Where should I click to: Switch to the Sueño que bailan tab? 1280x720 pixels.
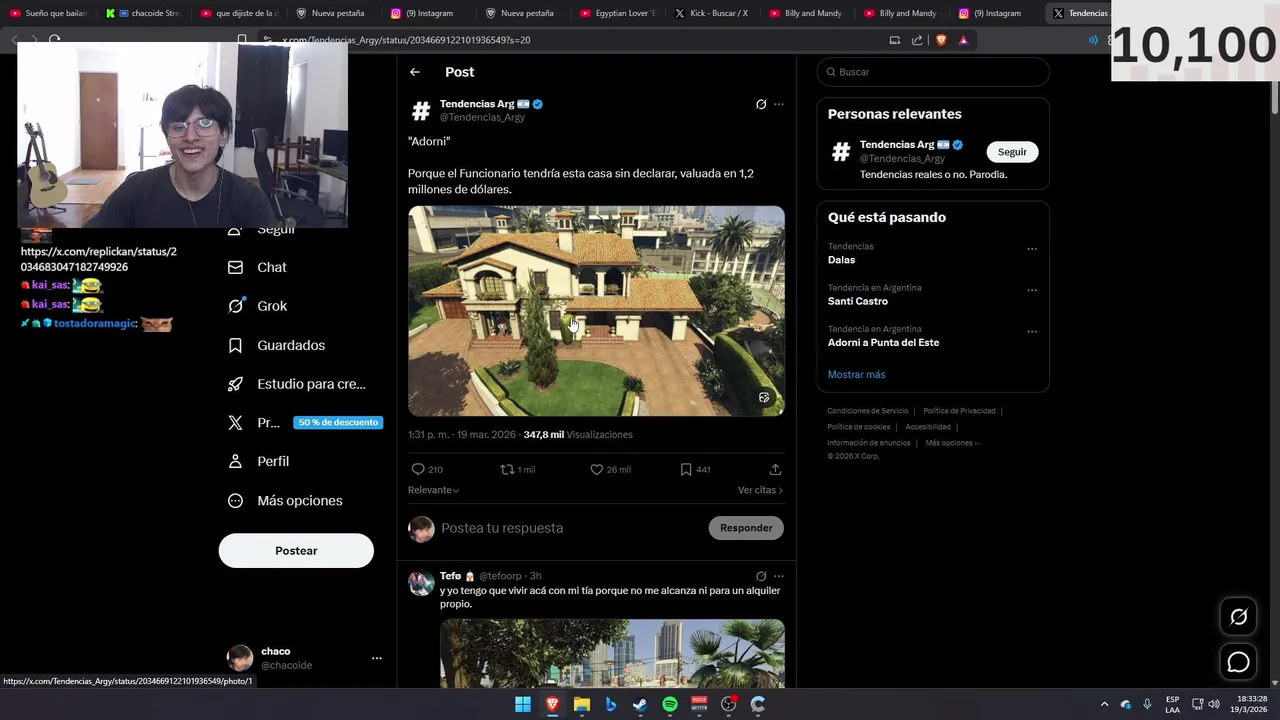tap(49, 13)
